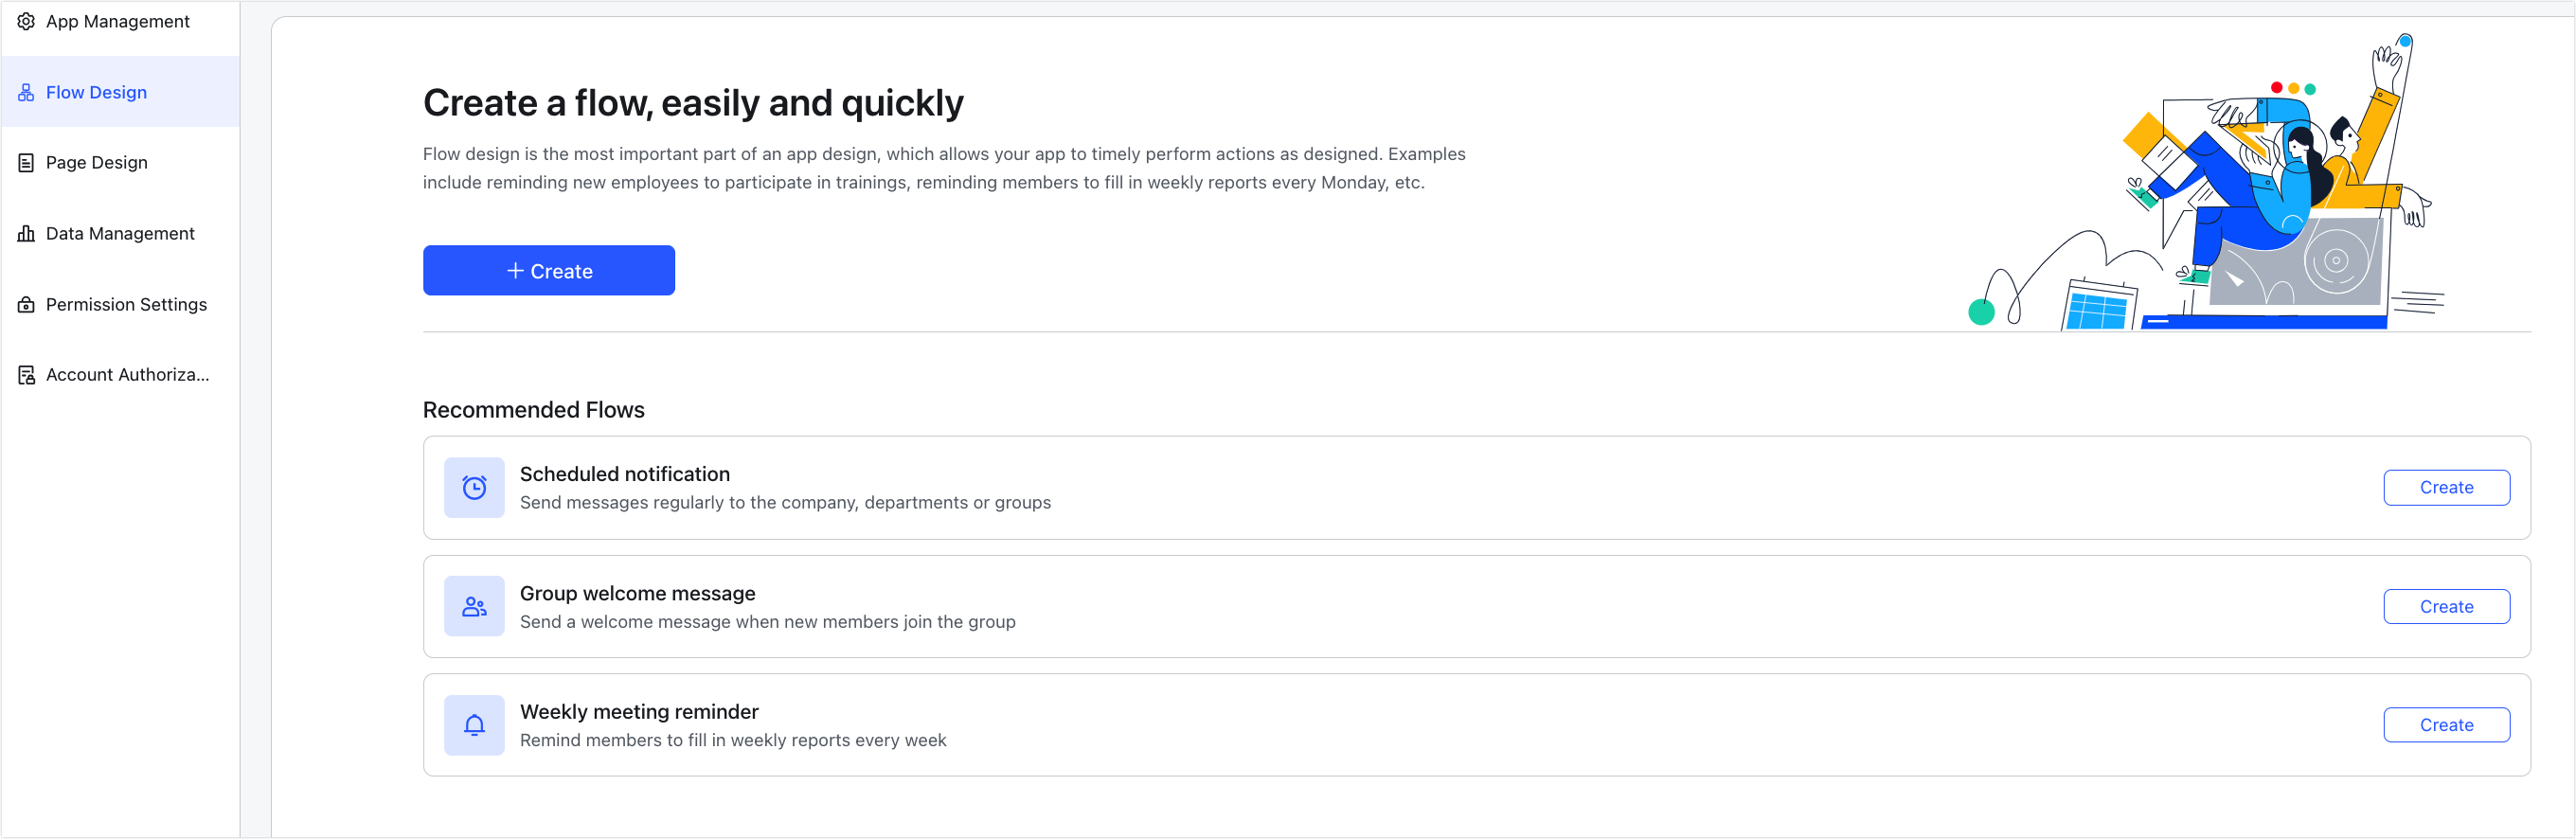
Task: Click the App Management gear icon
Action: point(26,21)
